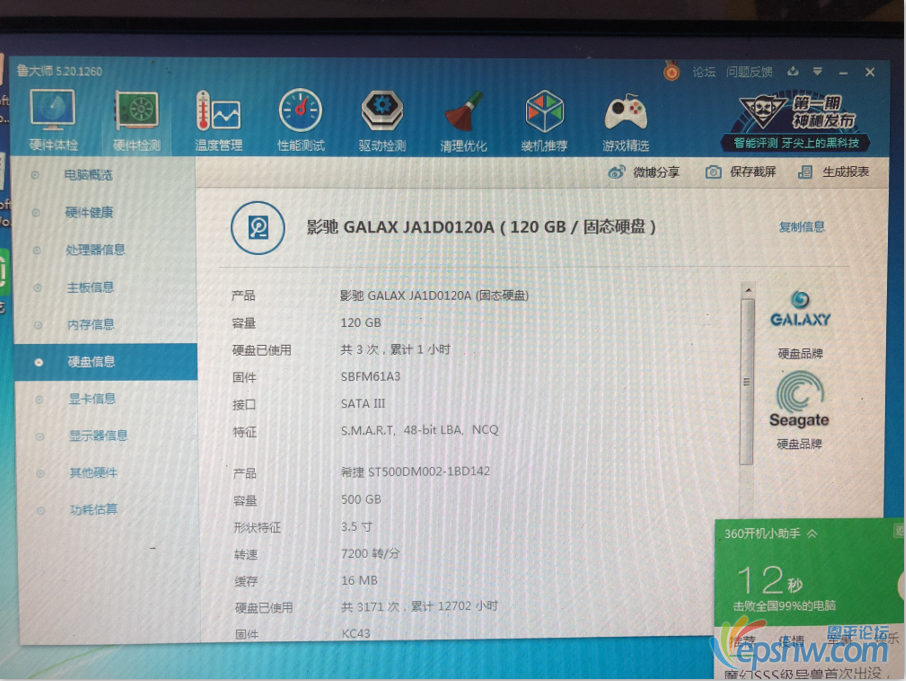
Task: Click the skin changer icon in title bar
Action: point(793,71)
